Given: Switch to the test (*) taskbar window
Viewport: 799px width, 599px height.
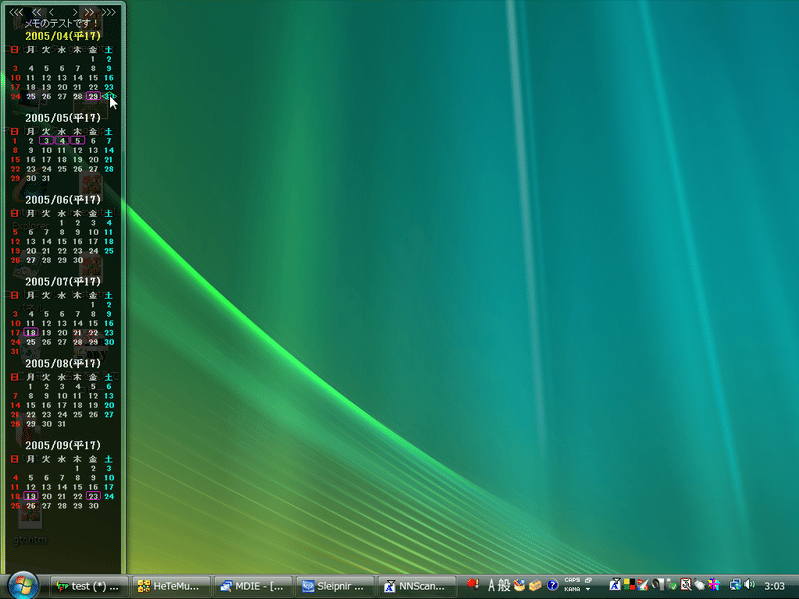Looking at the screenshot, I should (x=89, y=586).
